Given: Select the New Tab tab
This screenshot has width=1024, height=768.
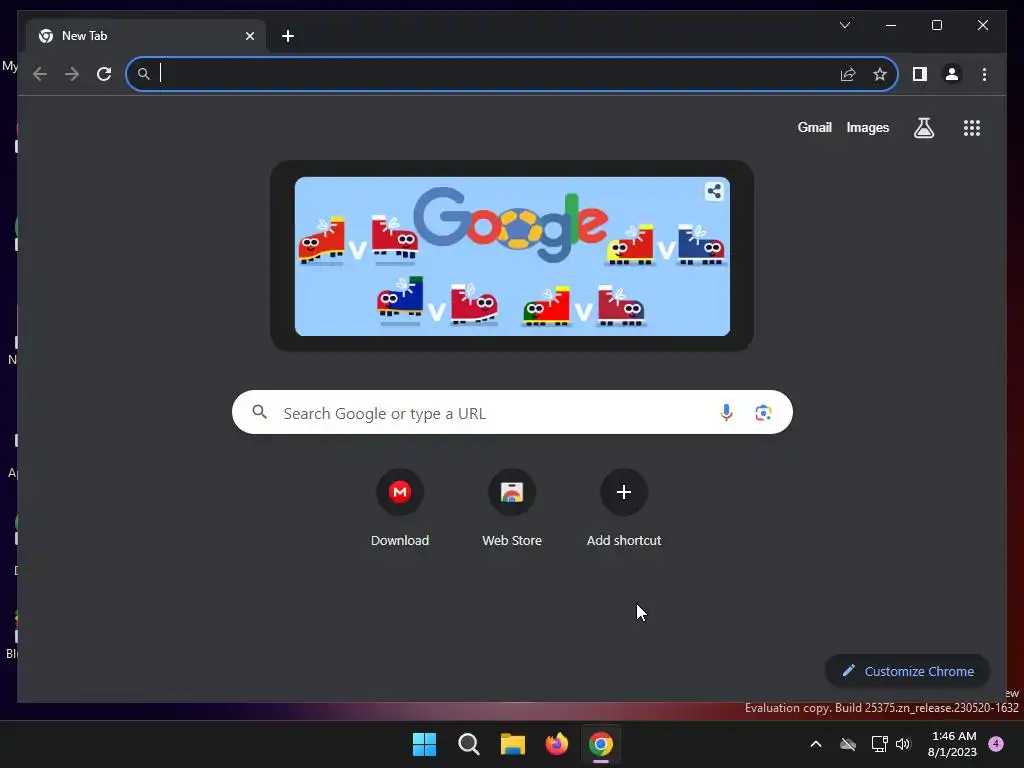Looking at the screenshot, I should [147, 36].
